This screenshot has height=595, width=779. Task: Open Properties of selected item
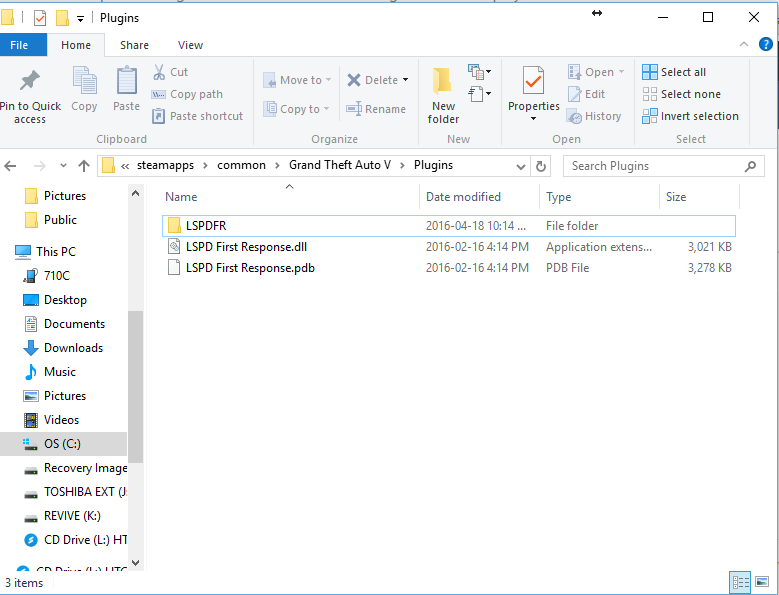point(534,88)
